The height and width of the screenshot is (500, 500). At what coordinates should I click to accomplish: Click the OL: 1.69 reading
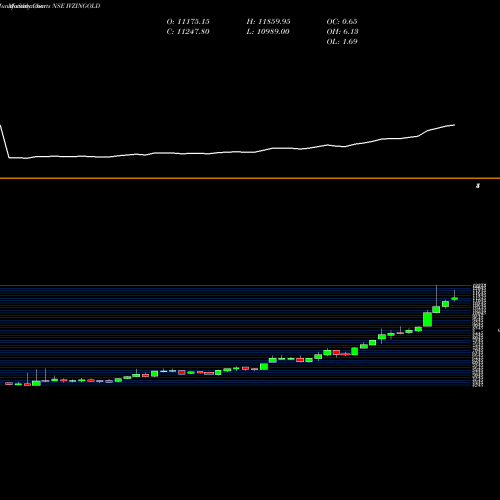(x=342, y=42)
